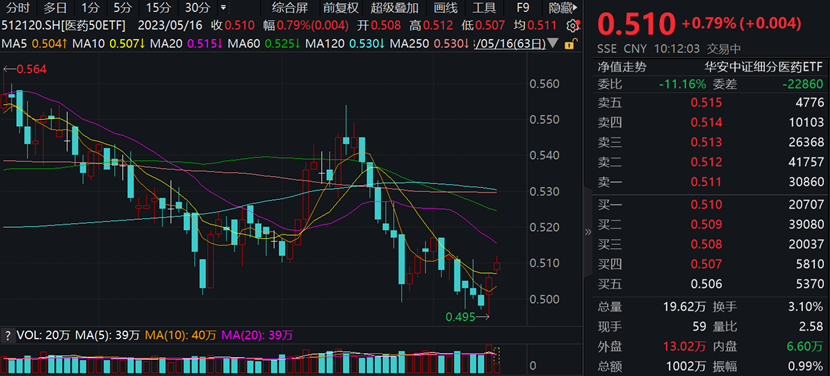Open the 前复权 adjustment selector
Screen dimensions: 830x376
point(341,8)
